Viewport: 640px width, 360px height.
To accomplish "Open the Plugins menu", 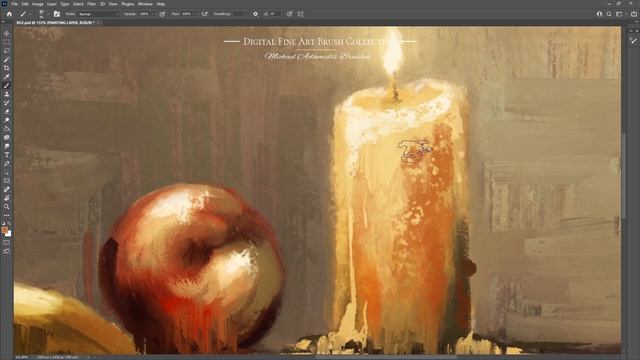I will [x=127, y=4].
